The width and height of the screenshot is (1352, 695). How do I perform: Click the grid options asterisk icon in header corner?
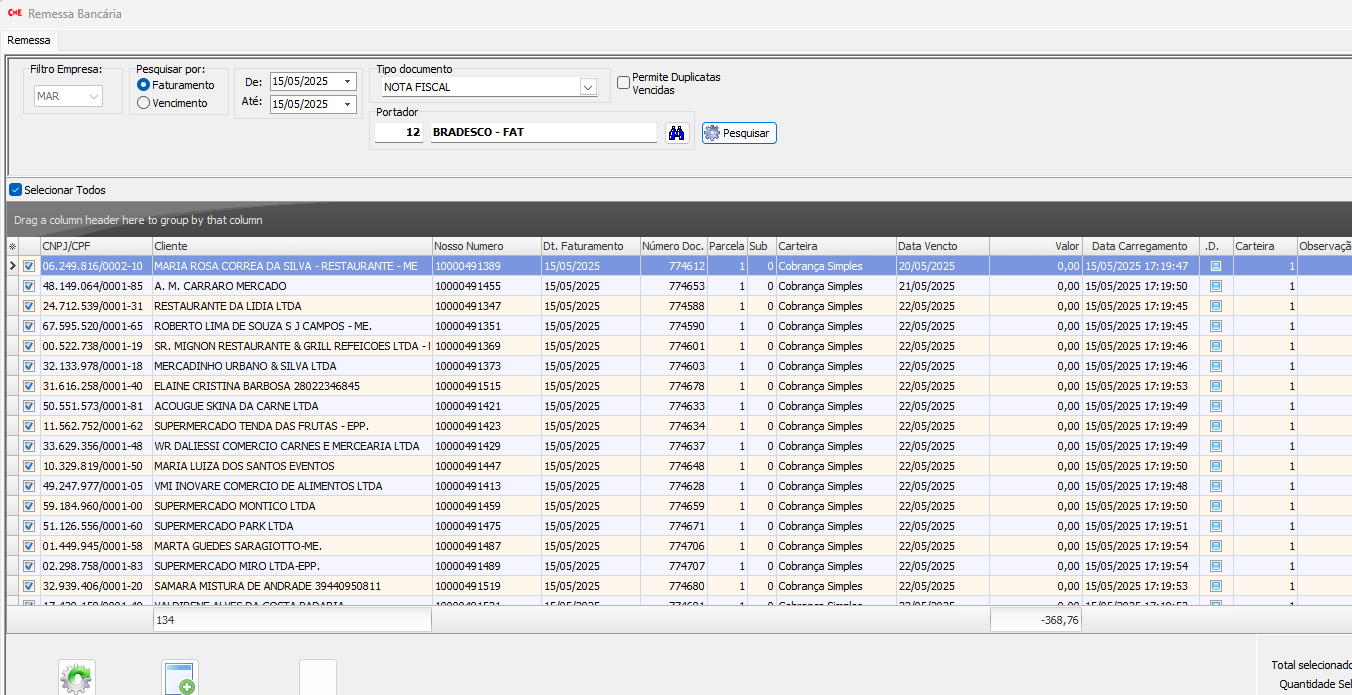[x=13, y=246]
